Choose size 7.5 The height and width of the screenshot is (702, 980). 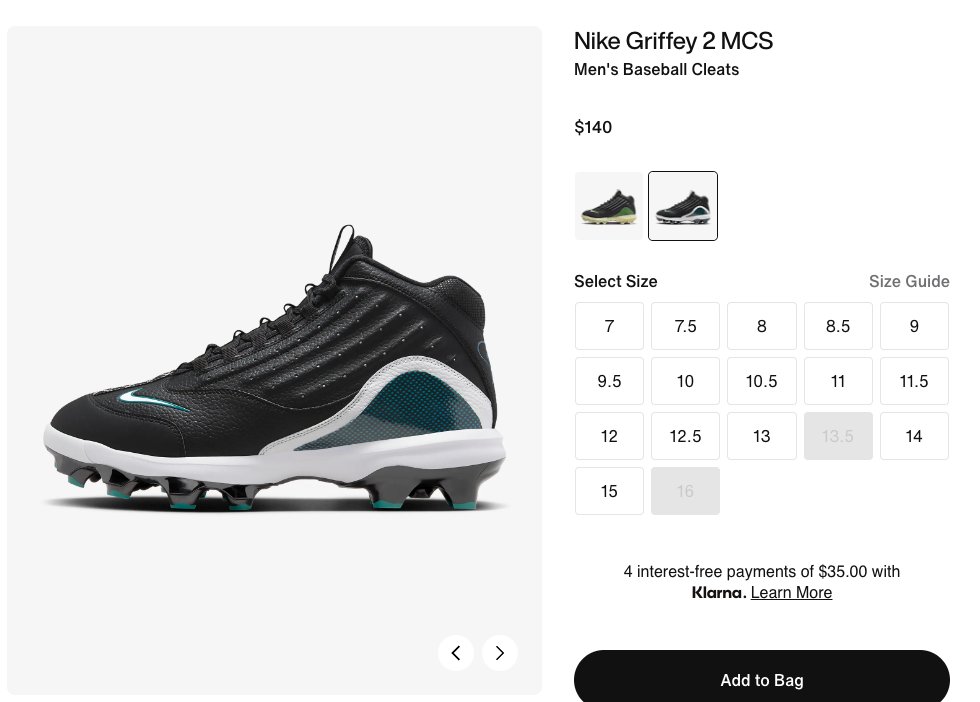pos(686,326)
